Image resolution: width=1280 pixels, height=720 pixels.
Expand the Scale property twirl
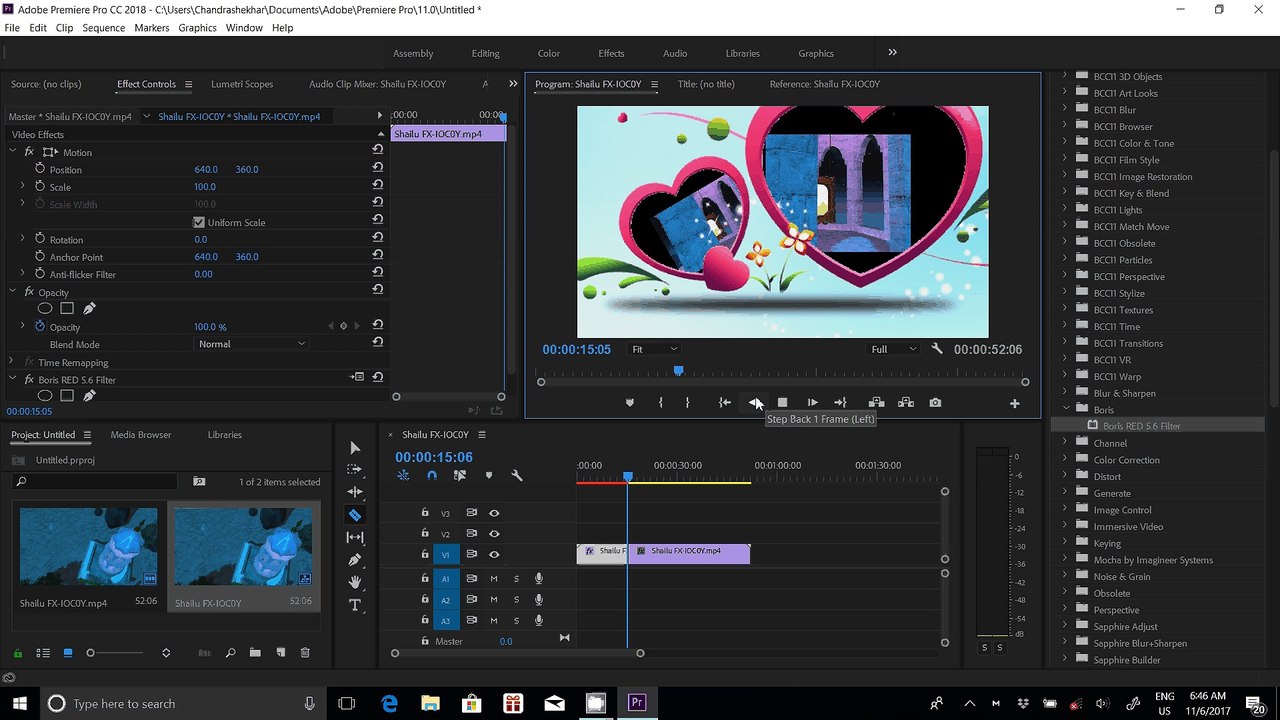[22, 186]
